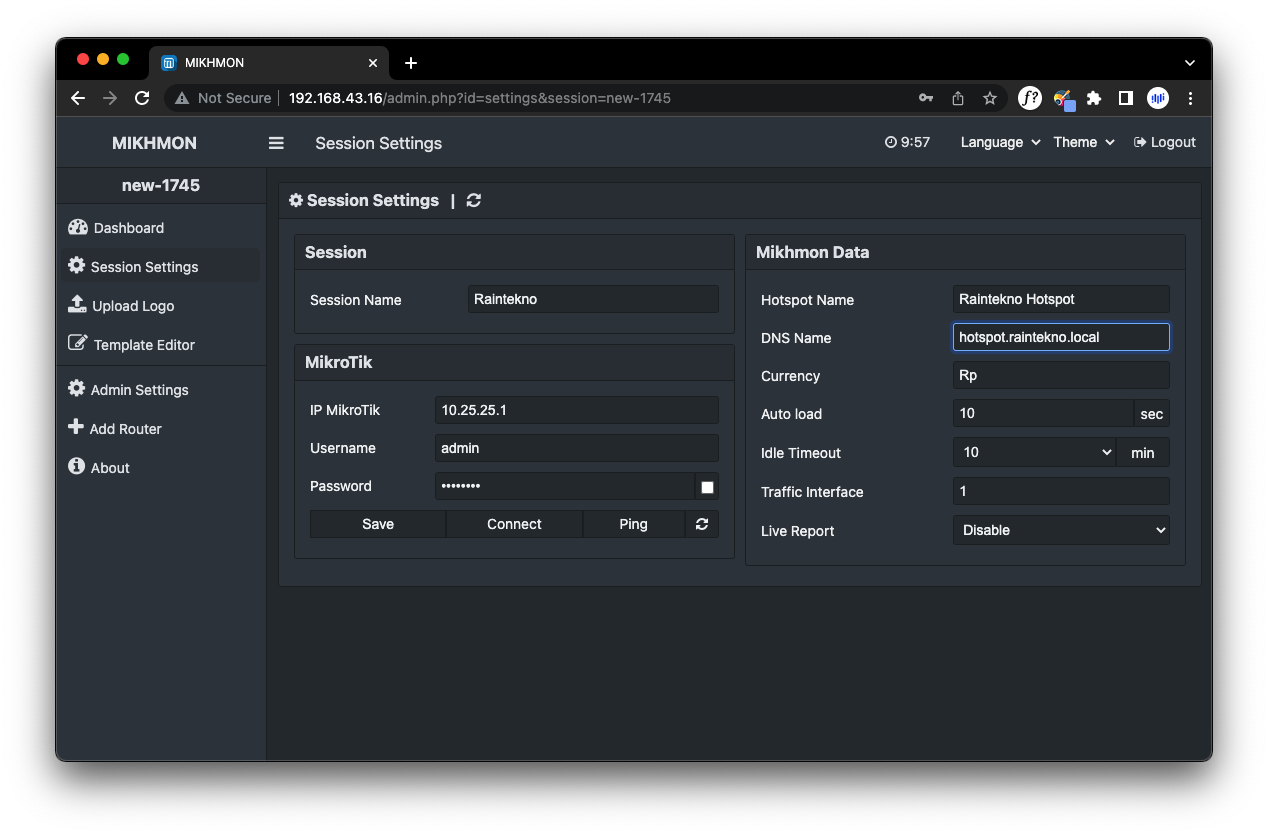Open the Template Editor sidebar item
Screen dimensions: 1268x835
pyautogui.click(x=143, y=345)
